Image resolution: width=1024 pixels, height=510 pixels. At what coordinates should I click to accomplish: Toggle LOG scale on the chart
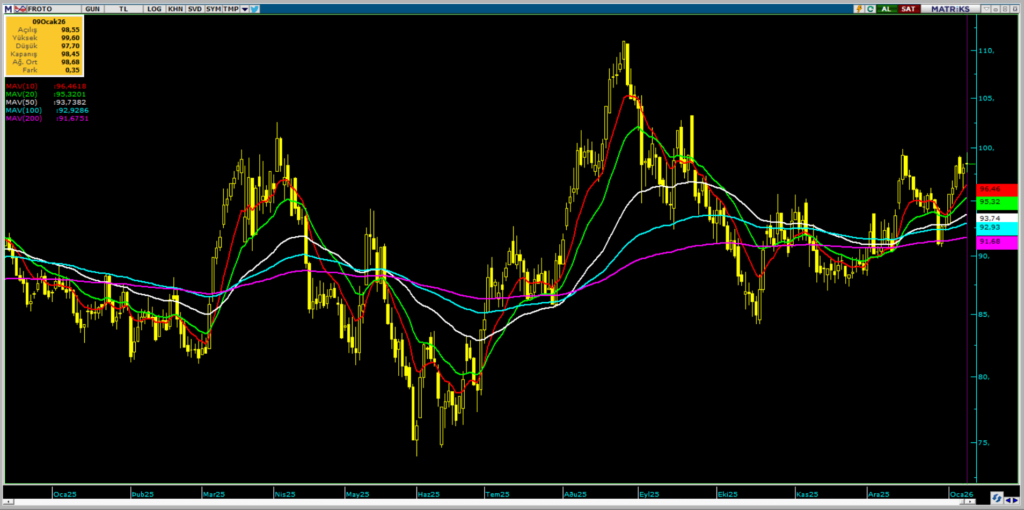click(x=153, y=8)
